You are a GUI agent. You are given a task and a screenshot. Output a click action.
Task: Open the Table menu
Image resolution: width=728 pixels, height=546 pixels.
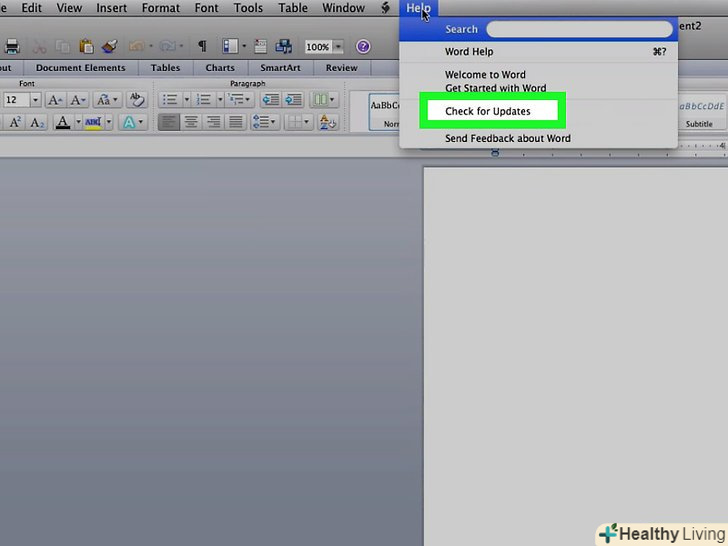(x=293, y=8)
